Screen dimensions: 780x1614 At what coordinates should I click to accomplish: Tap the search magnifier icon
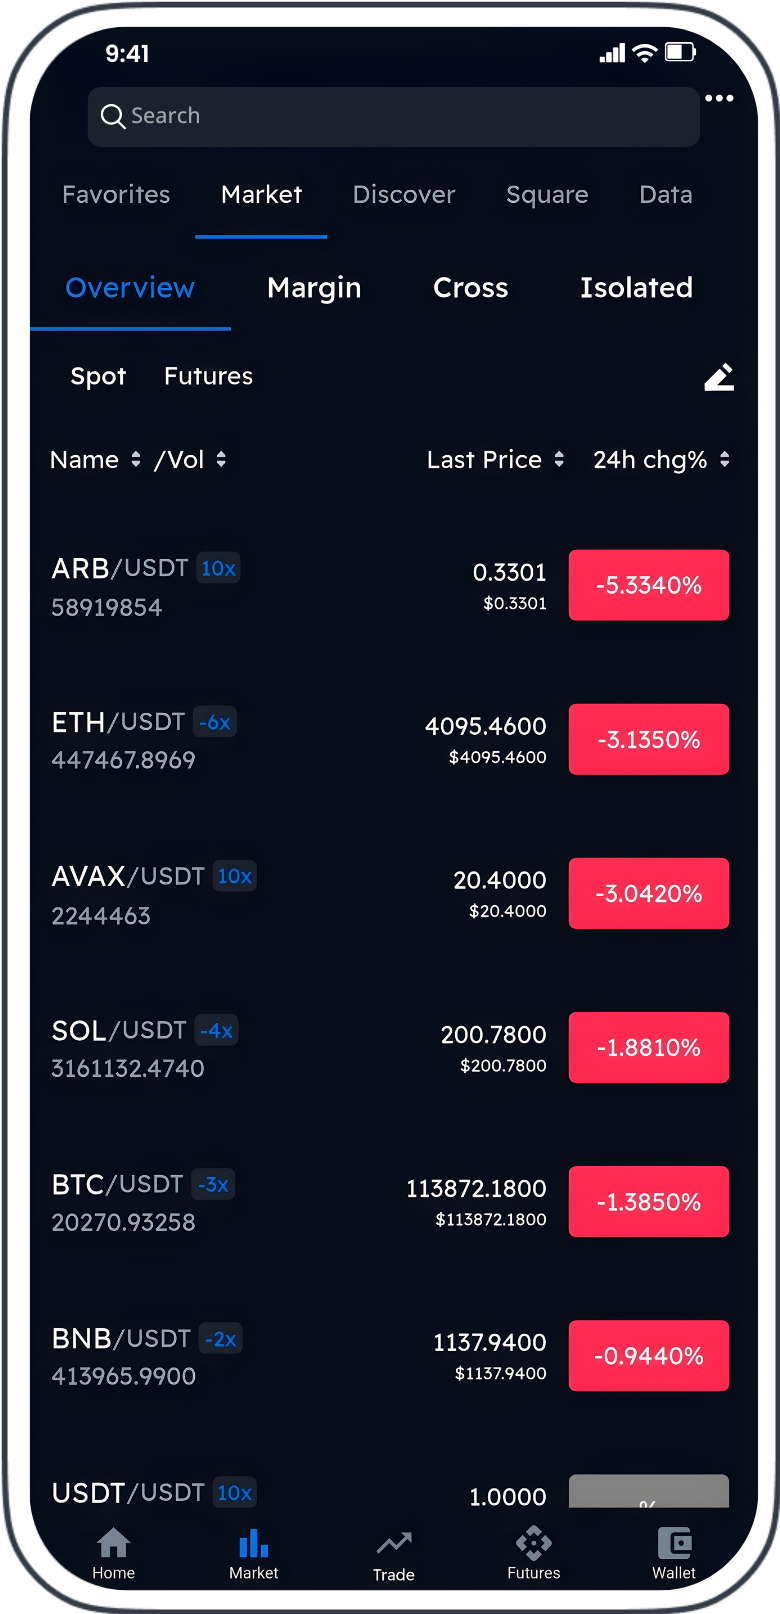(113, 117)
